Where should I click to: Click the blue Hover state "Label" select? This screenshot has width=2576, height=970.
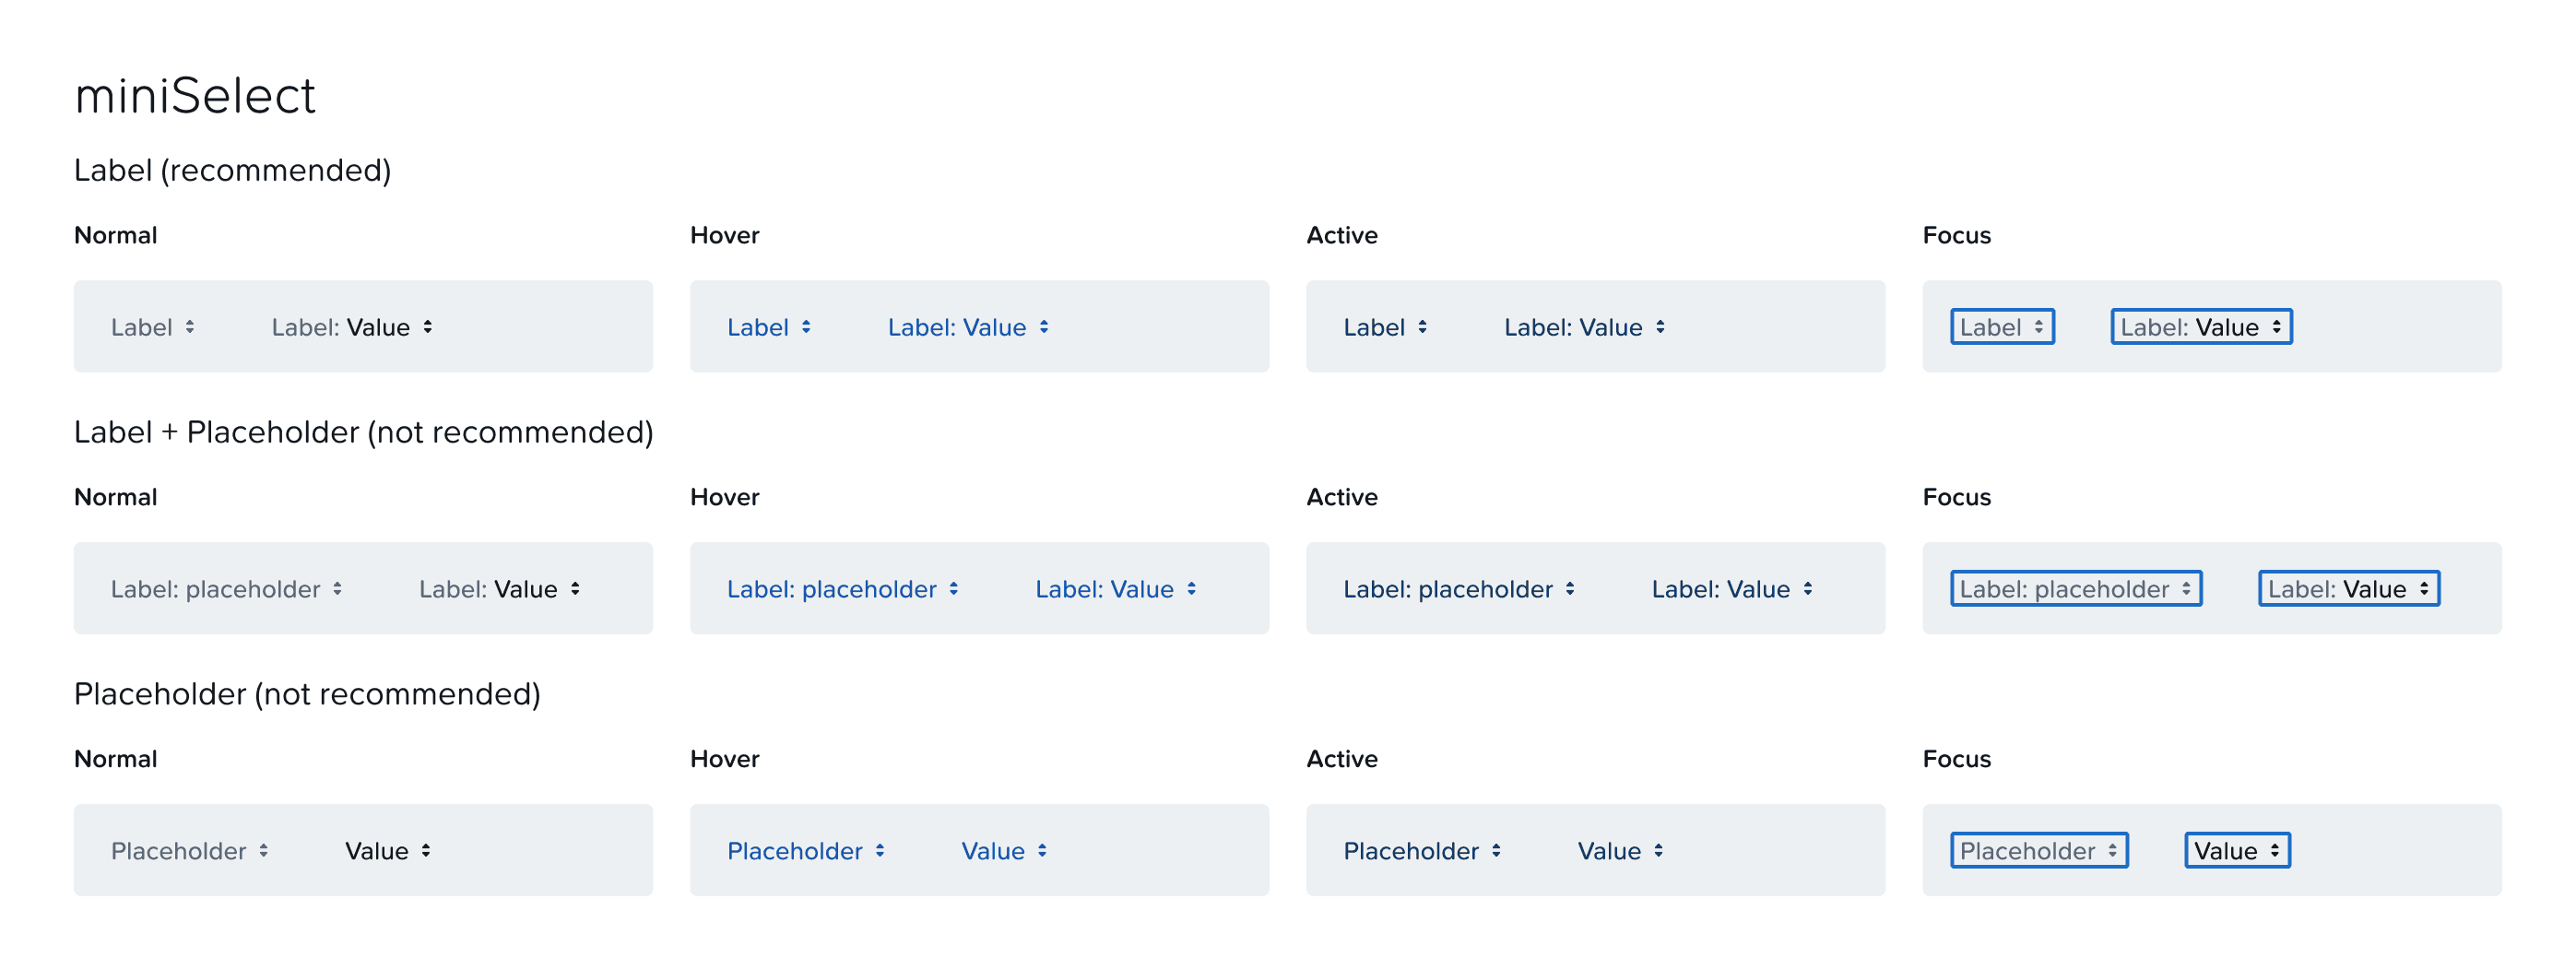769,327
